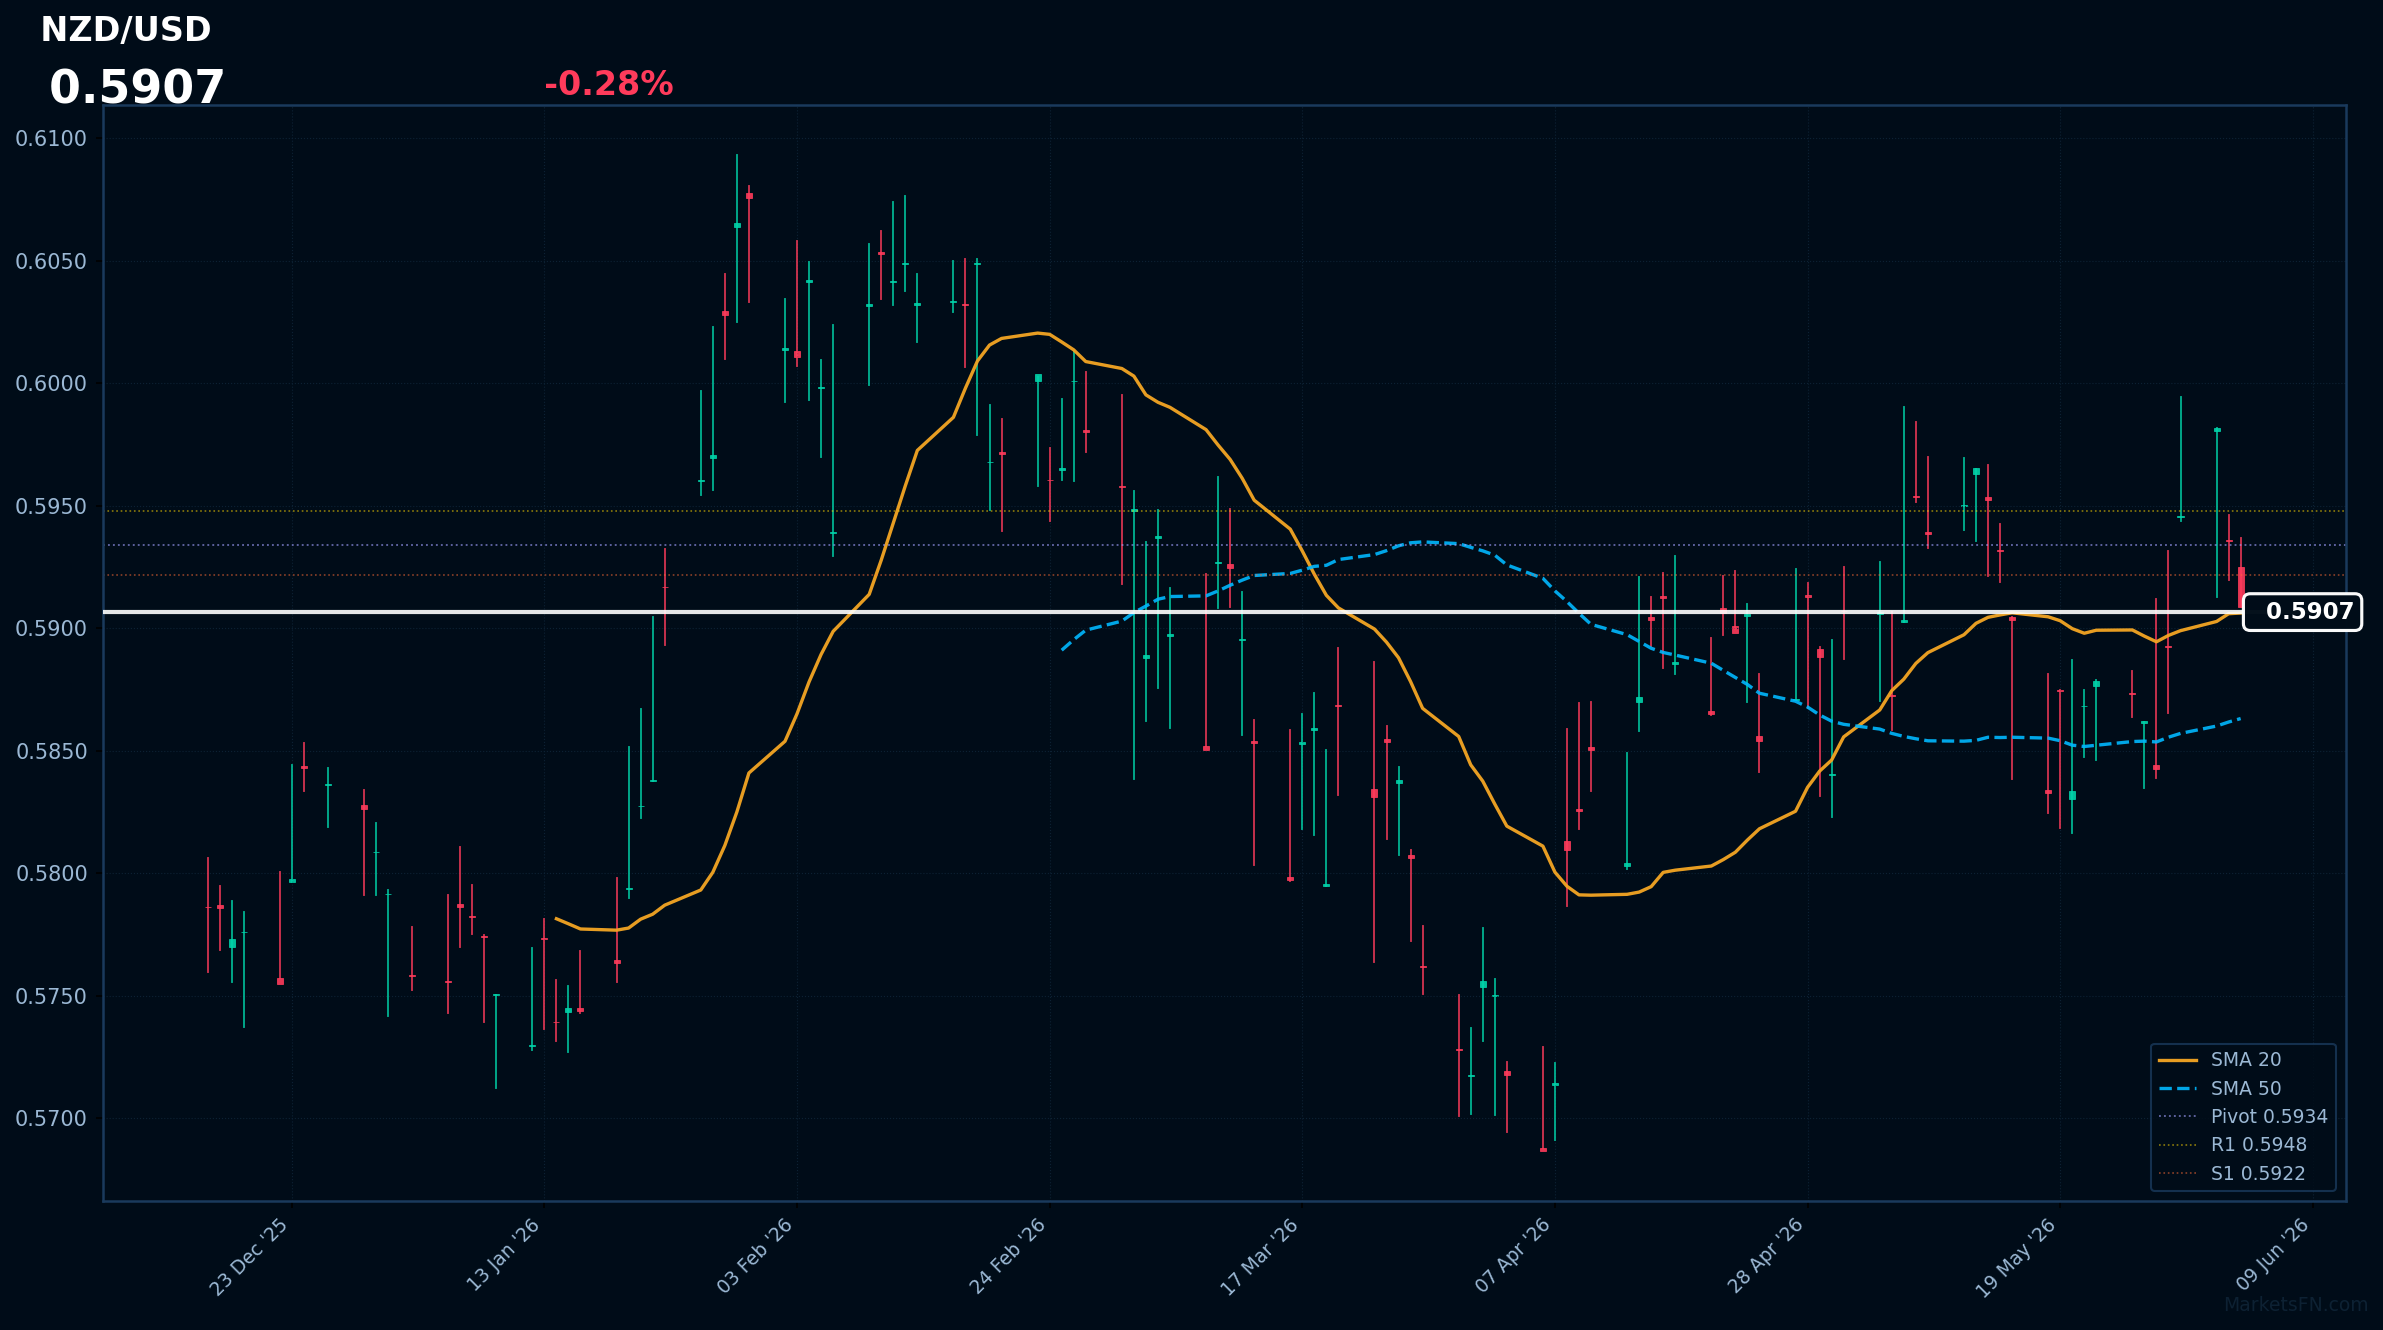Click the 07 Apr '26 date label

coord(1512,1257)
